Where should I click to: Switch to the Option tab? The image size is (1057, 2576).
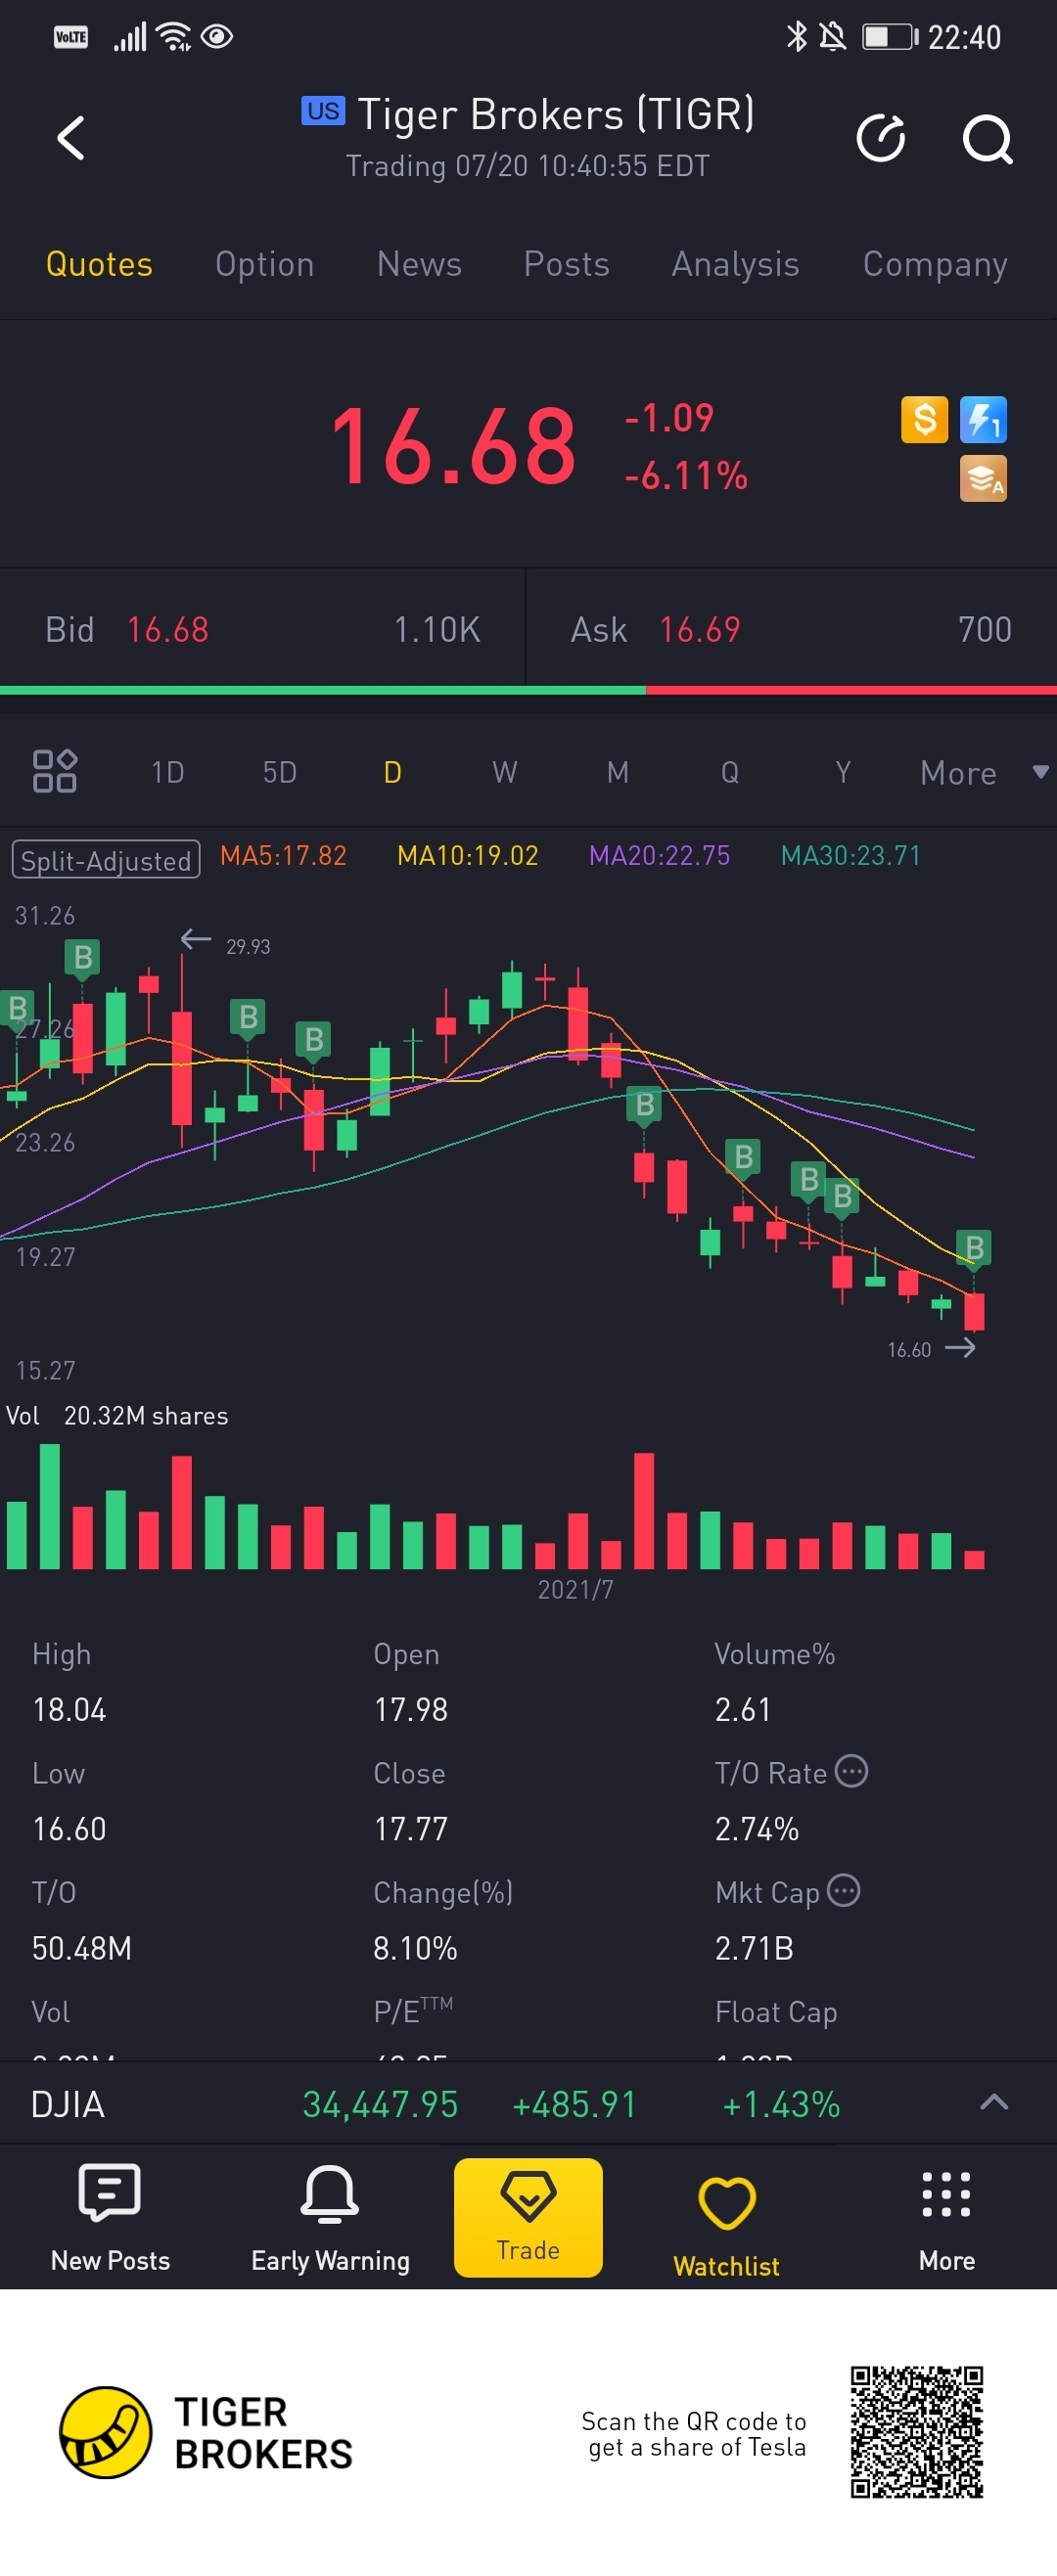(x=265, y=264)
